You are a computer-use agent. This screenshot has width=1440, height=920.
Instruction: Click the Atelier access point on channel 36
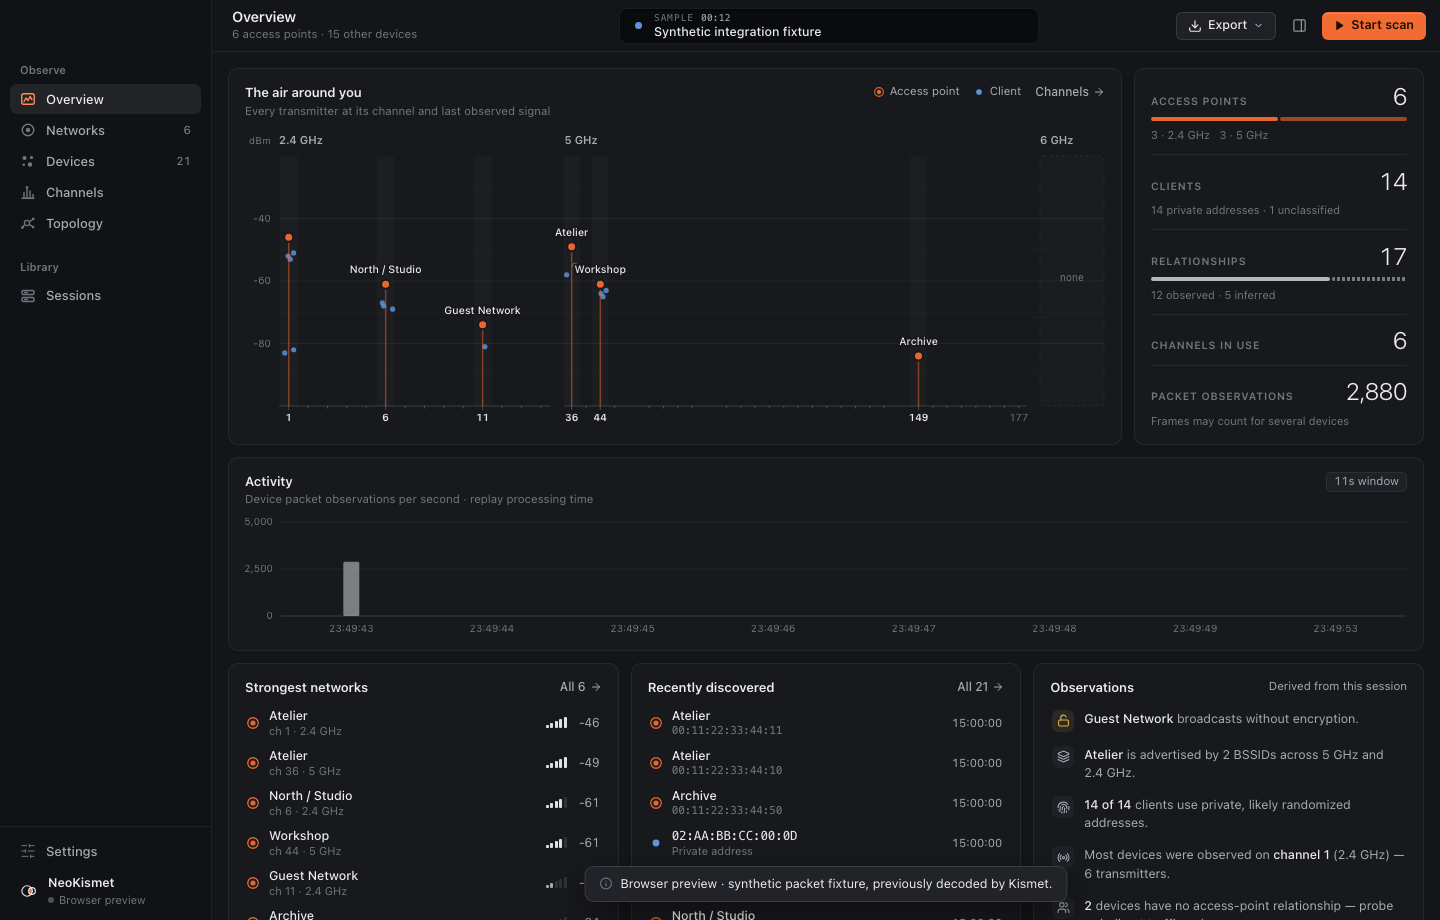571,247
